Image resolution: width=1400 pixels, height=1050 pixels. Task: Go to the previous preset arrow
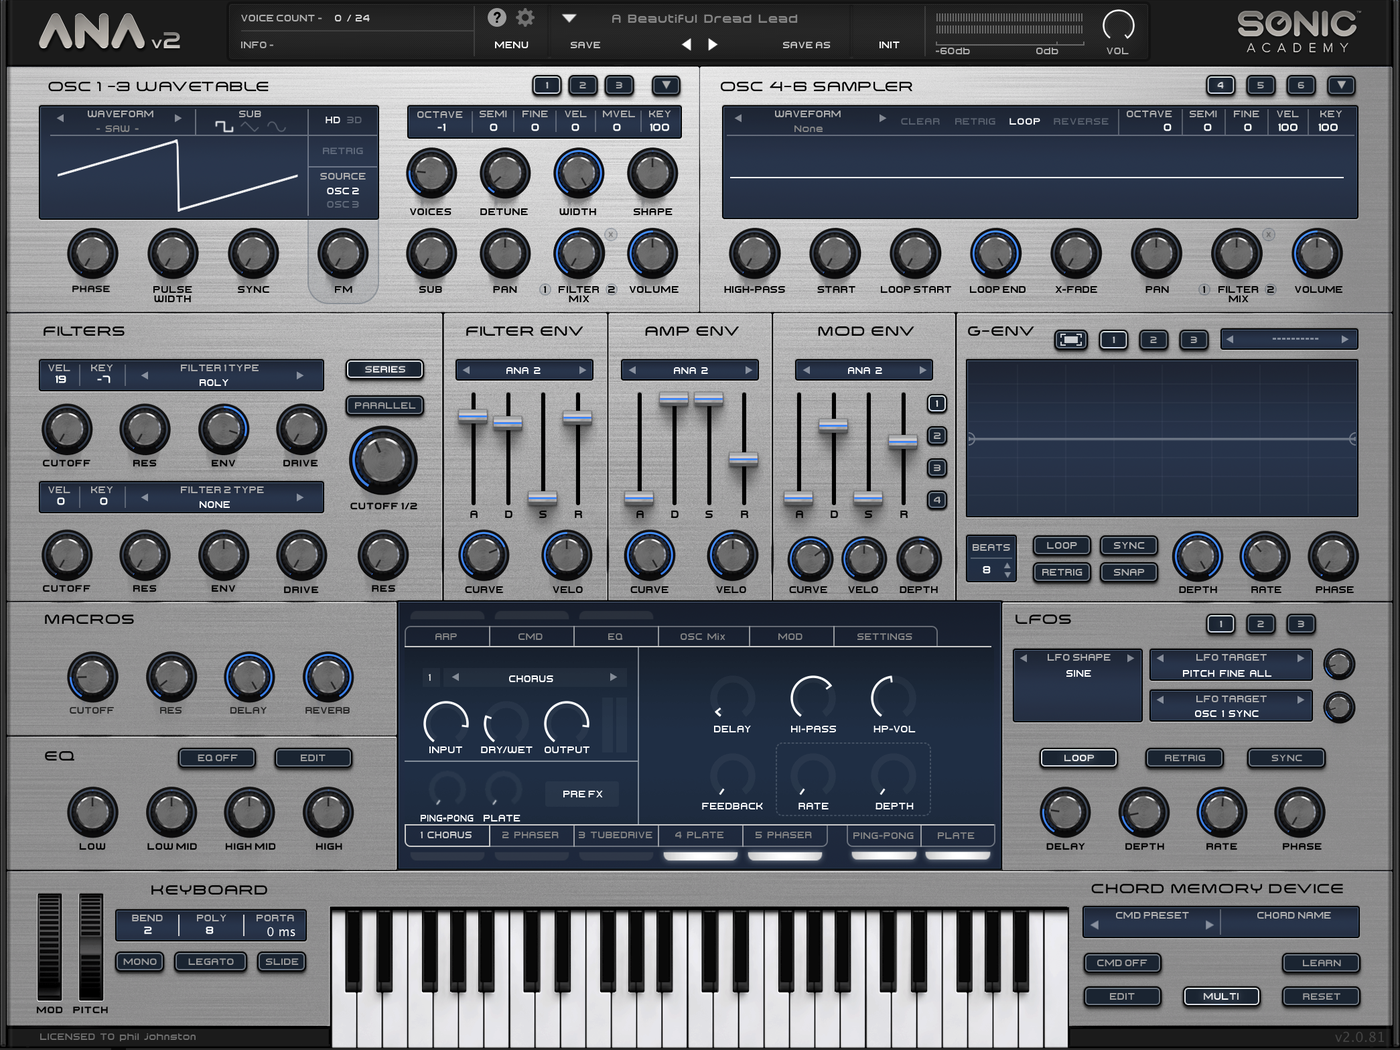(x=686, y=44)
